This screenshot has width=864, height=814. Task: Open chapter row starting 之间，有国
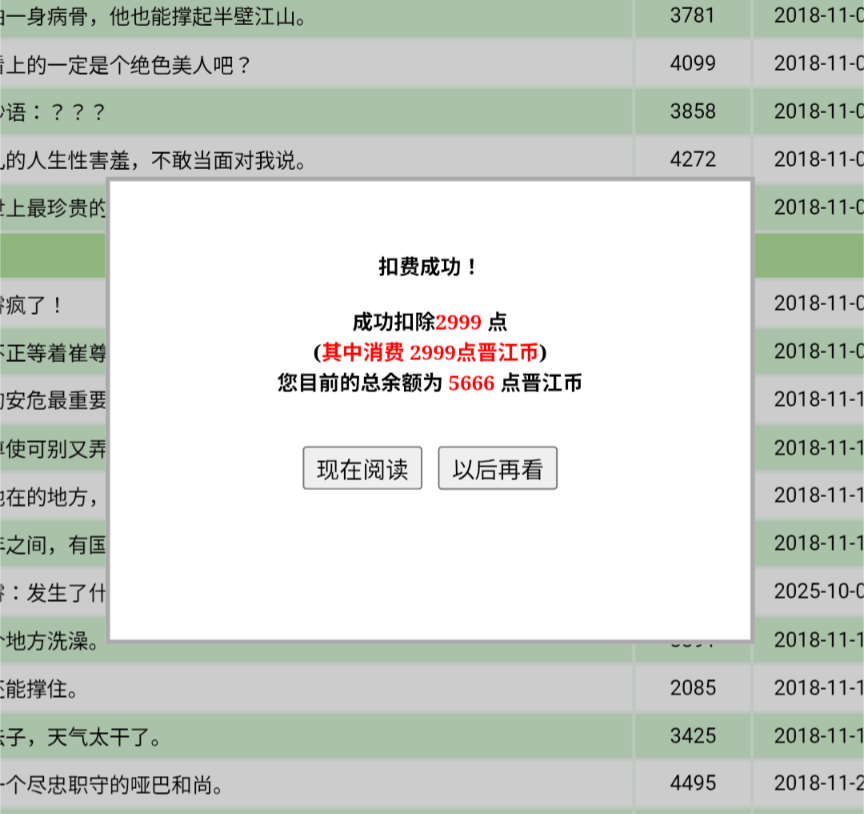click(x=53, y=545)
